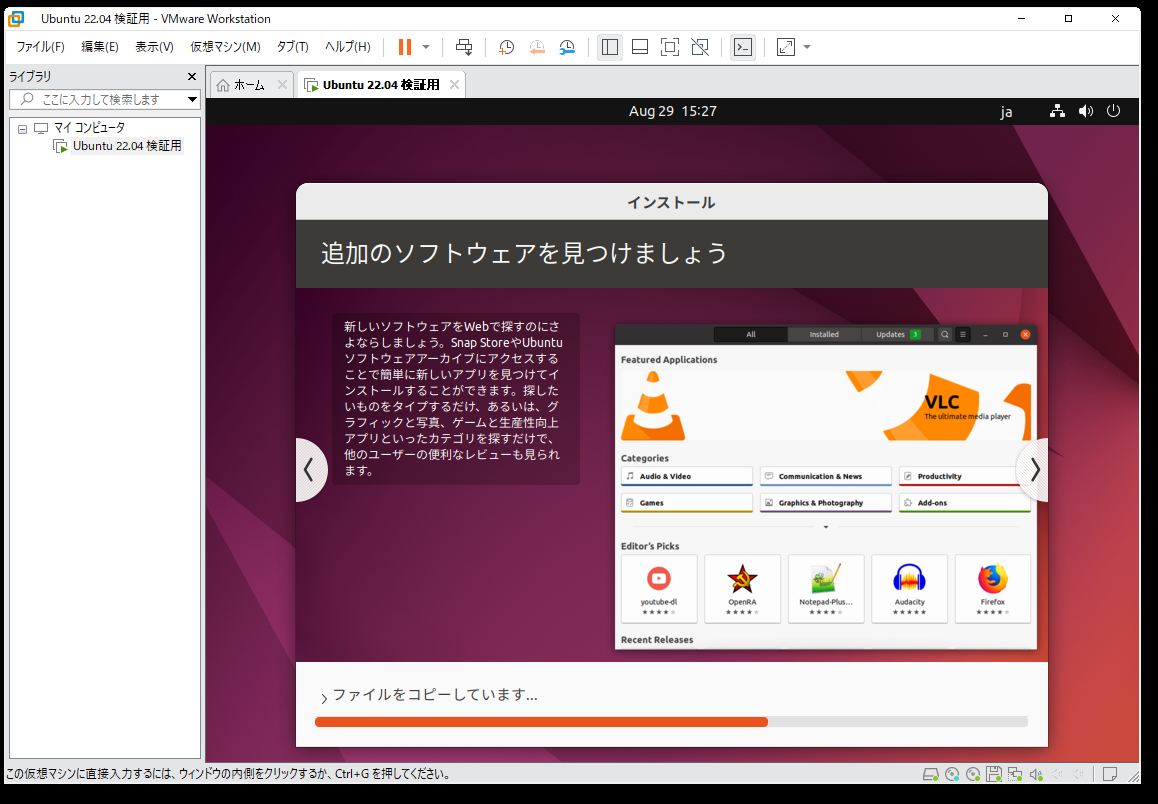Click the network adapter status icon
The height and width of the screenshot is (804, 1158).
[1015, 774]
